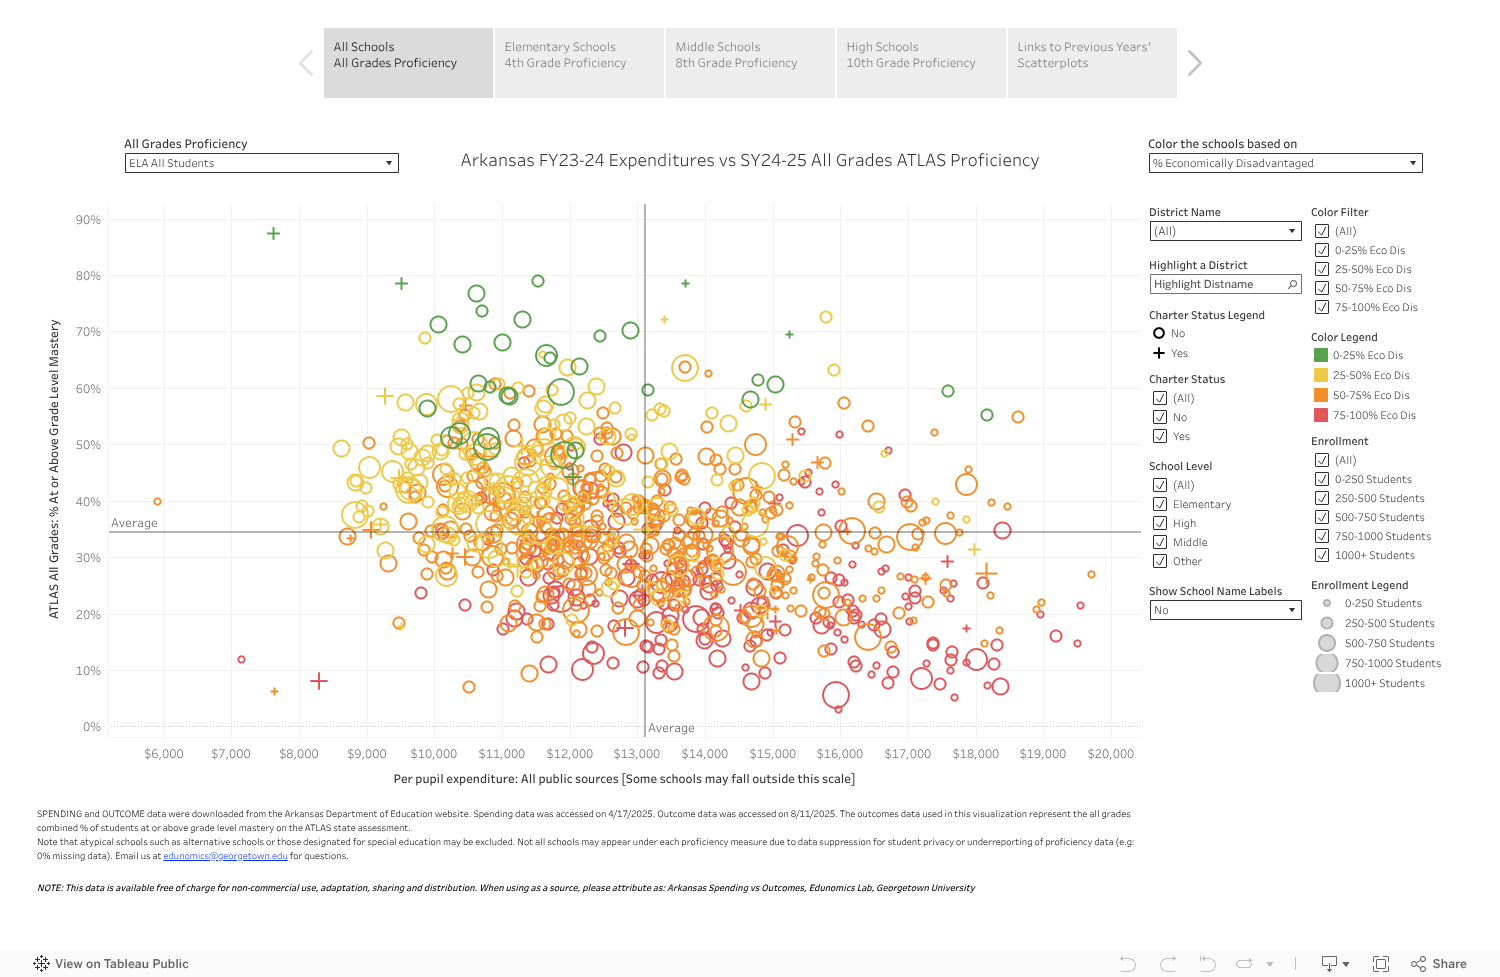Image resolution: width=1500 pixels, height=977 pixels.
Task: Uncheck the Yes option under Charter Status
Action: pyautogui.click(x=1161, y=435)
